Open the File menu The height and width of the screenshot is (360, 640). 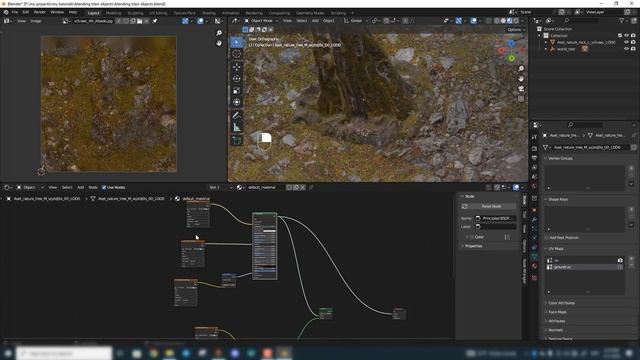tap(15, 12)
